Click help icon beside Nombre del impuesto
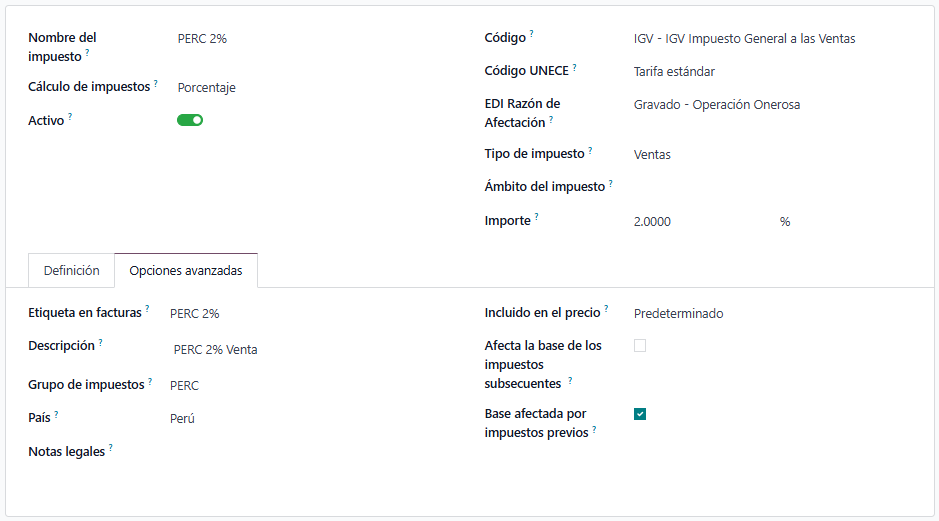The image size is (939, 521). click(x=87, y=53)
